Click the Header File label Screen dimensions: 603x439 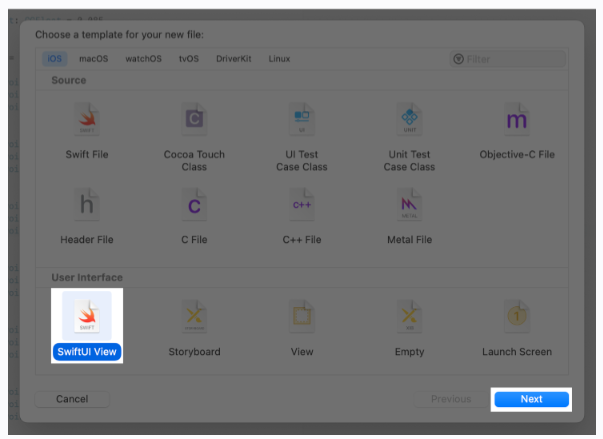pyautogui.click(x=87, y=240)
